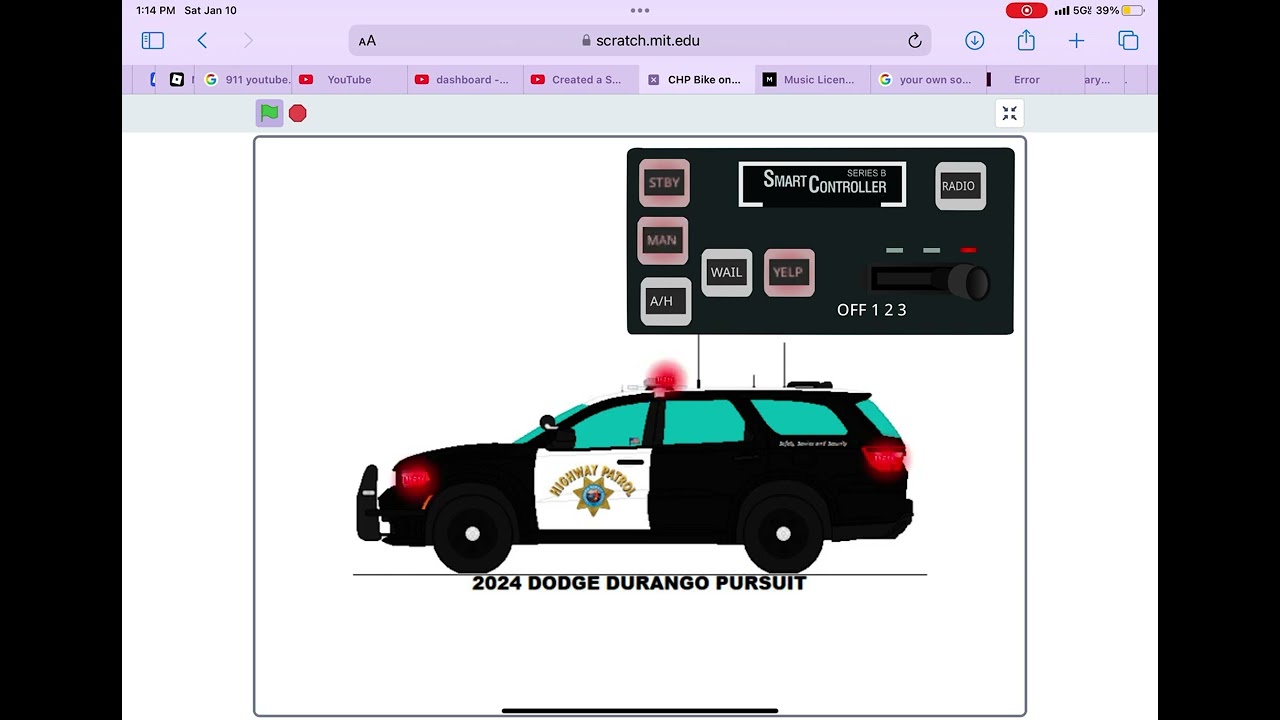Screen dimensions: 1280x720
Task: Show Safari sidebar panel
Action: 153,40
